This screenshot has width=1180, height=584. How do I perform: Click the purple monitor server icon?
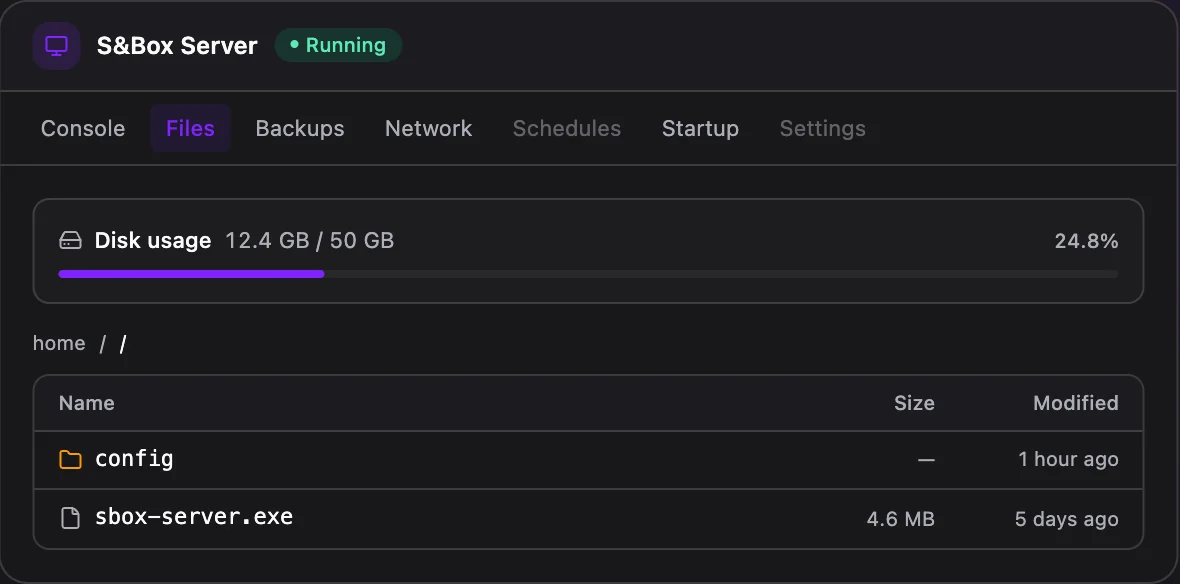(56, 46)
